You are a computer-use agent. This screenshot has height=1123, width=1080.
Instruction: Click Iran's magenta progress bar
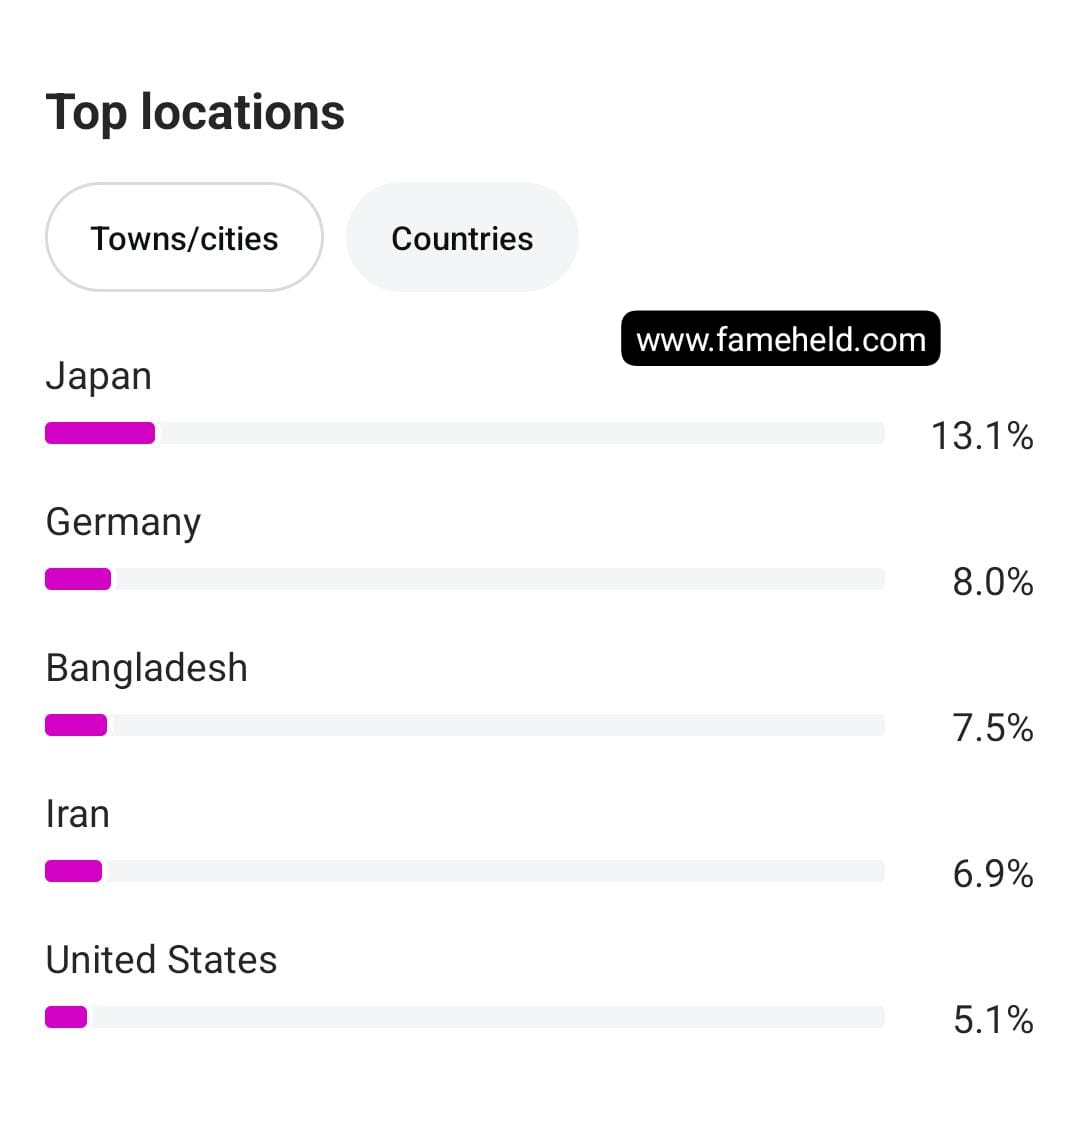coord(73,871)
